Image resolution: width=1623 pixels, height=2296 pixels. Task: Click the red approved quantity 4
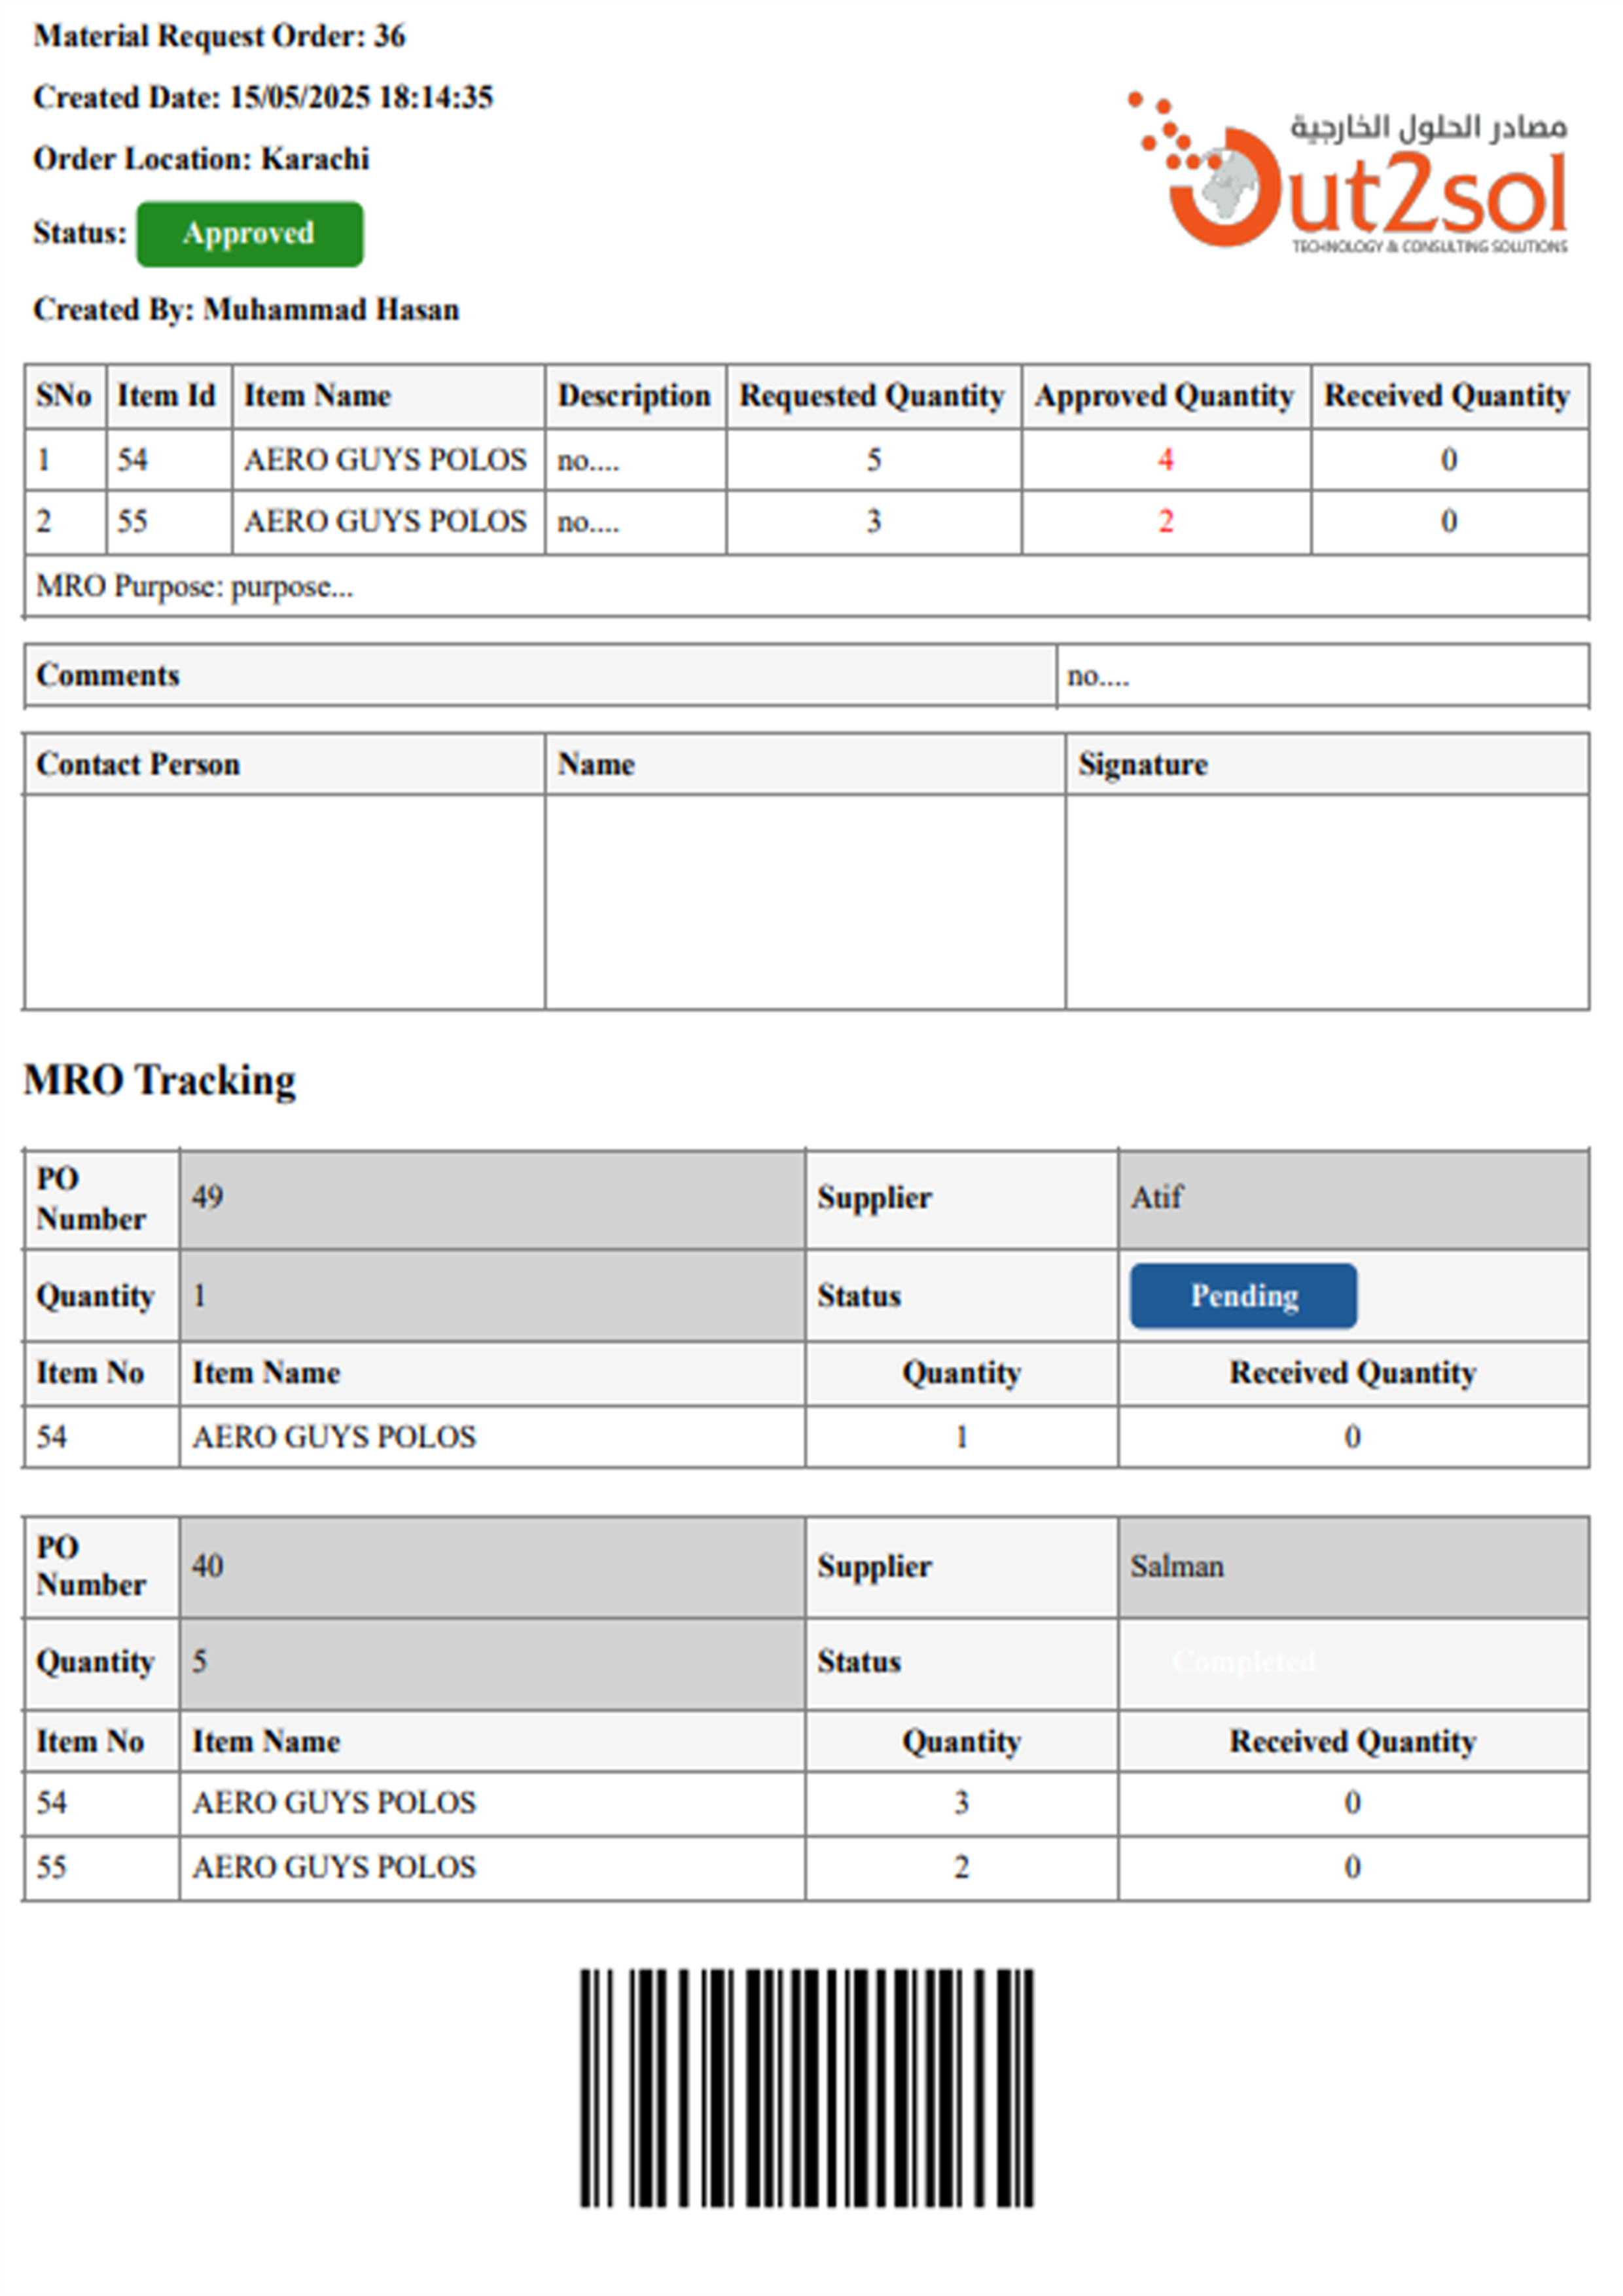click(x=1166, y=460)
